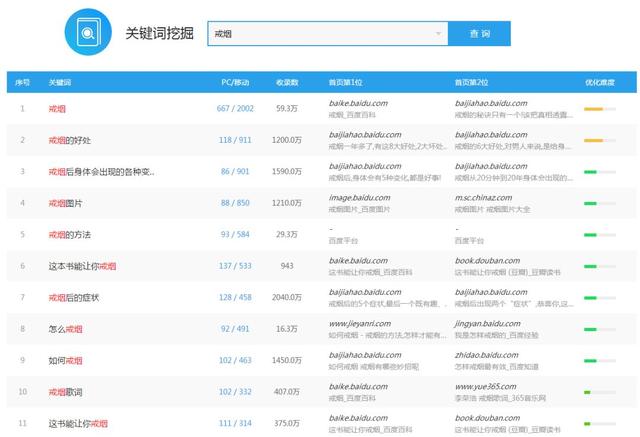Open the keyword 戒烟歌词
The width and height of the screenshot is (640, 437).
pyautogui.click(x=66, y=391)
